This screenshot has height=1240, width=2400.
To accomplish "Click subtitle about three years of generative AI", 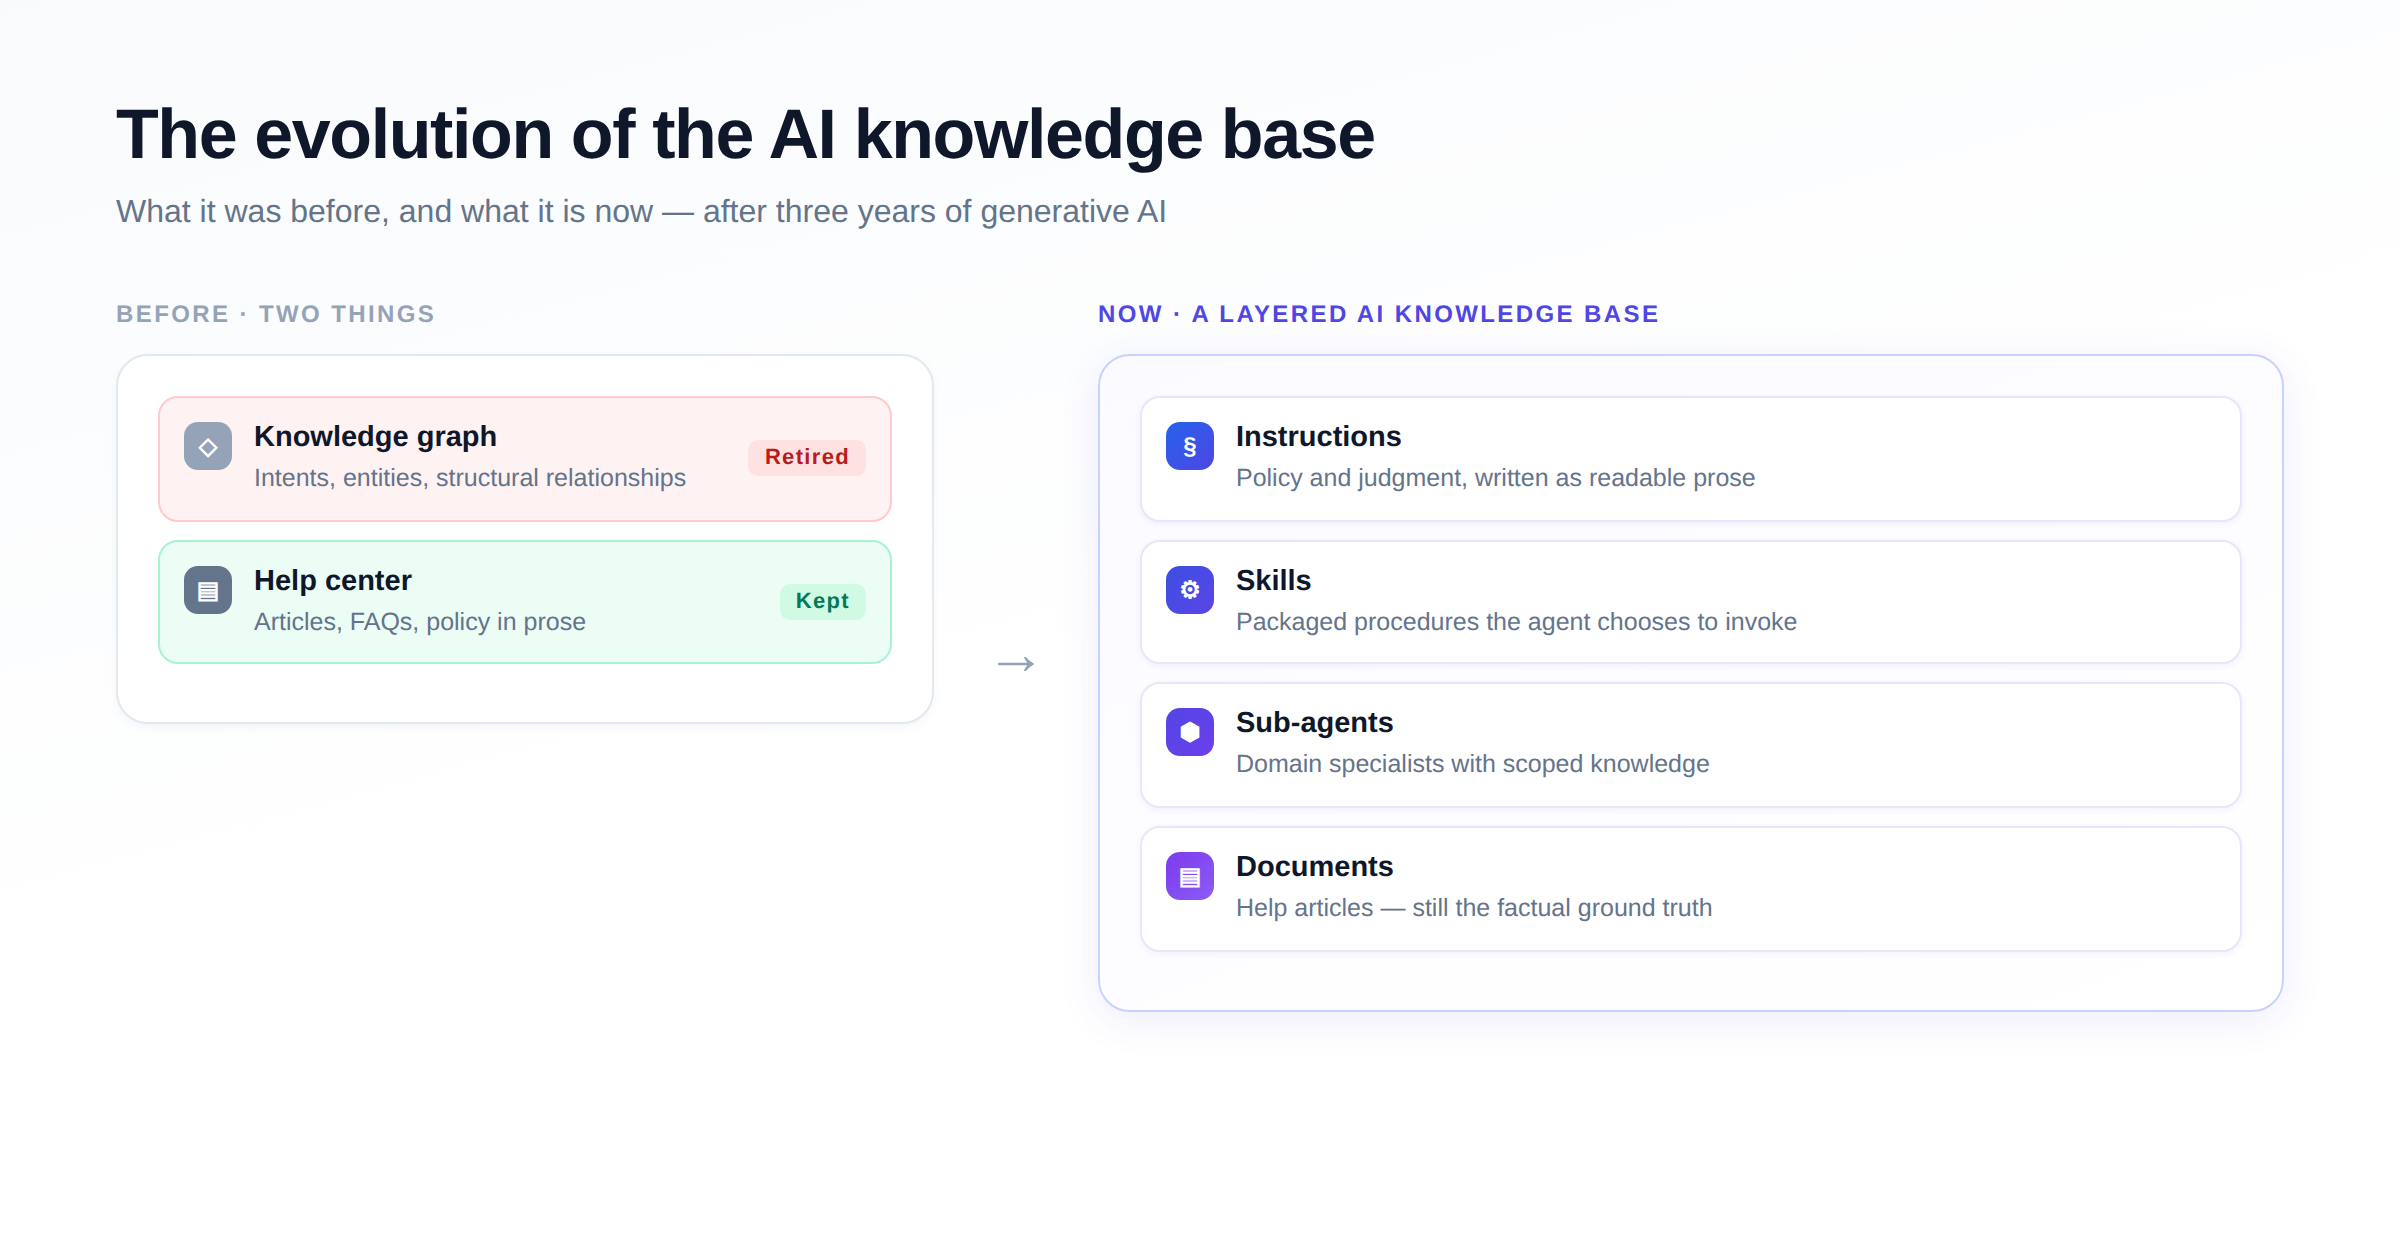I will tap(641, 212).
